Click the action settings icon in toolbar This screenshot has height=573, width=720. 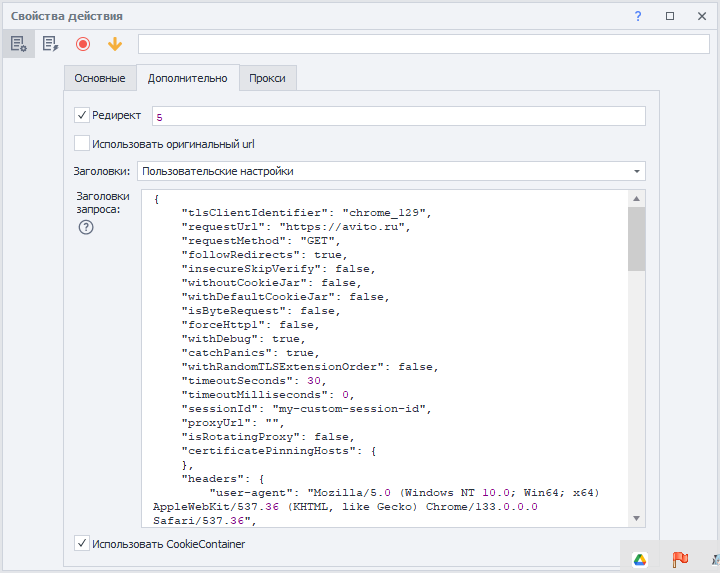pos(18,44)
